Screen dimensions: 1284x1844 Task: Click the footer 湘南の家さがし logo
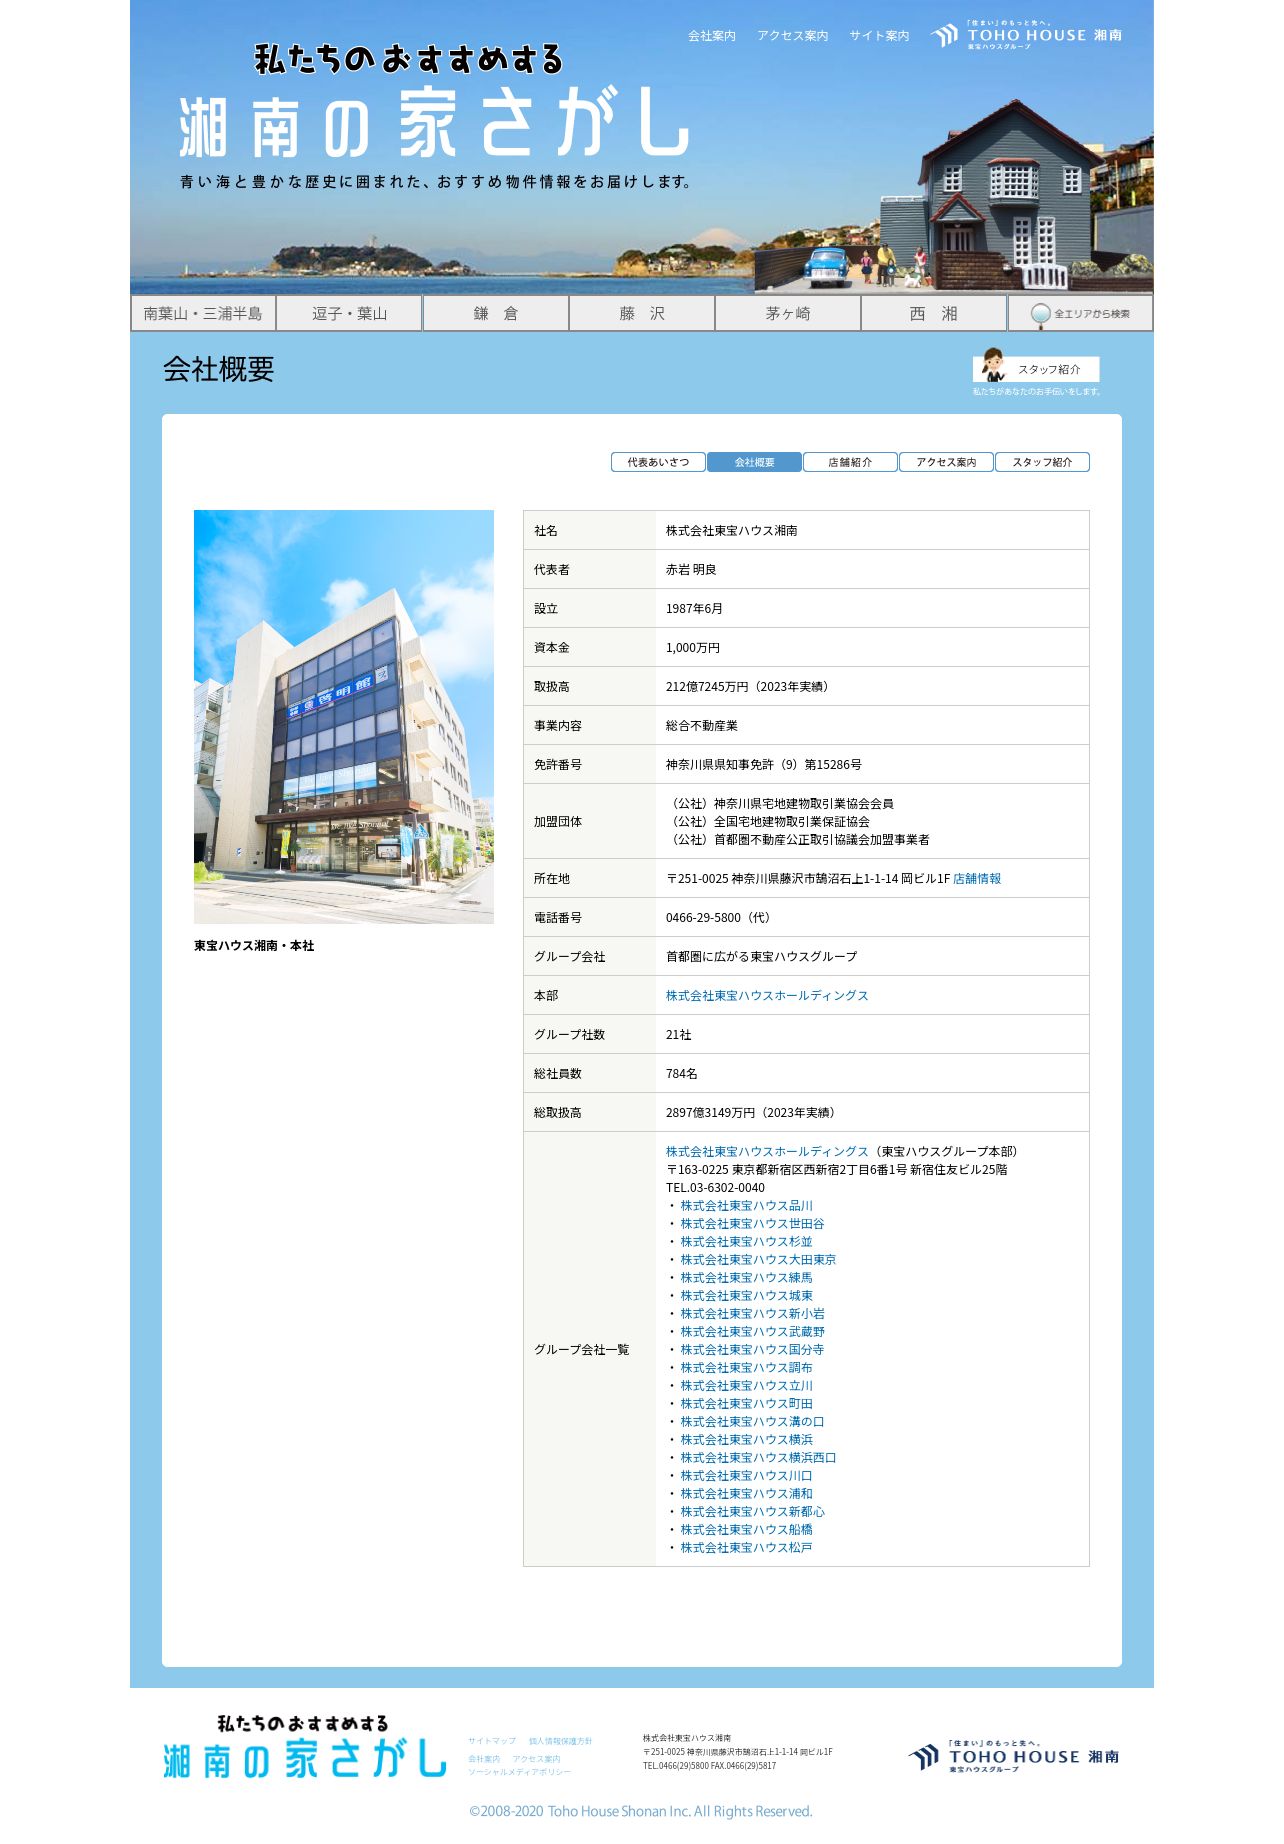[x=304, y=1747]
